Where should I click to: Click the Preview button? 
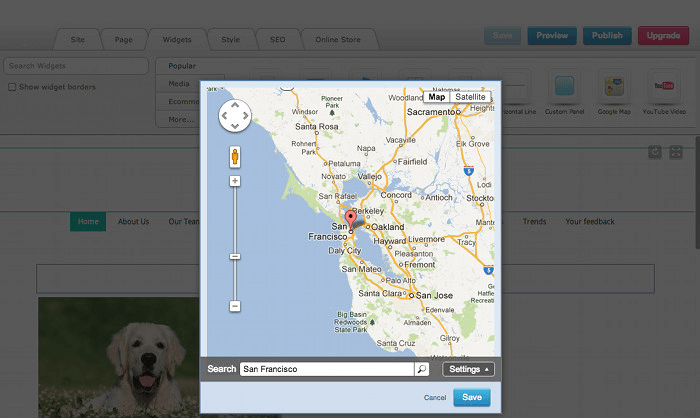click(x=552, y=36)
